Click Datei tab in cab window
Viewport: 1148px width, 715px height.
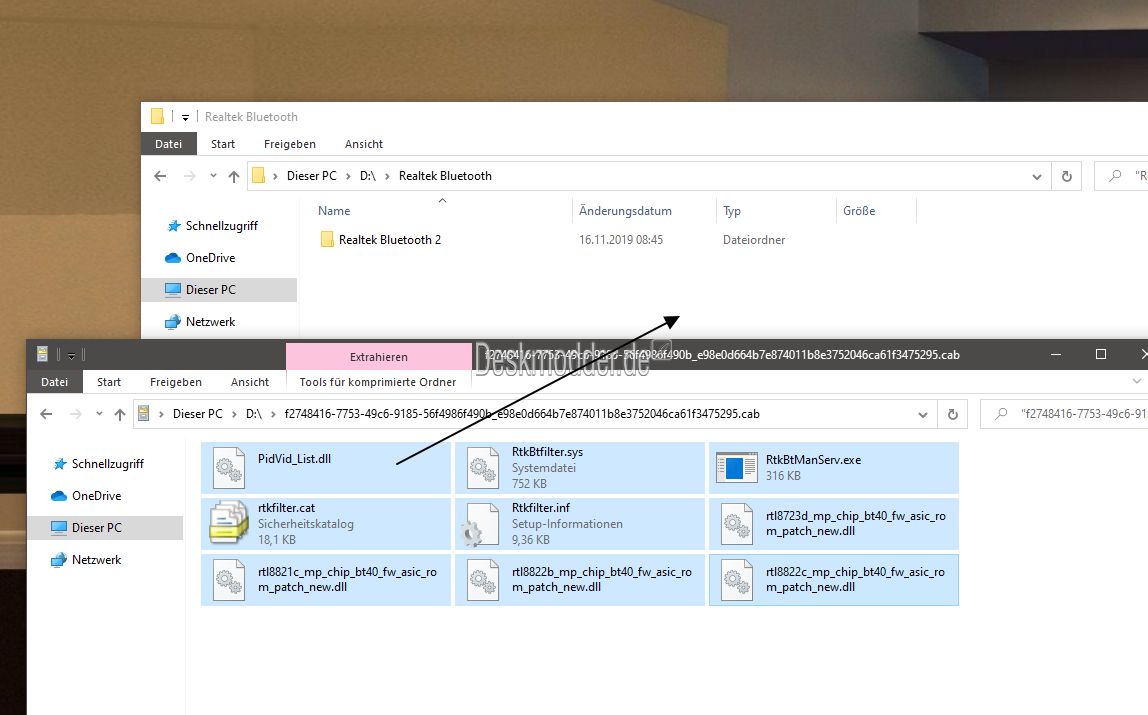[54, 382]
